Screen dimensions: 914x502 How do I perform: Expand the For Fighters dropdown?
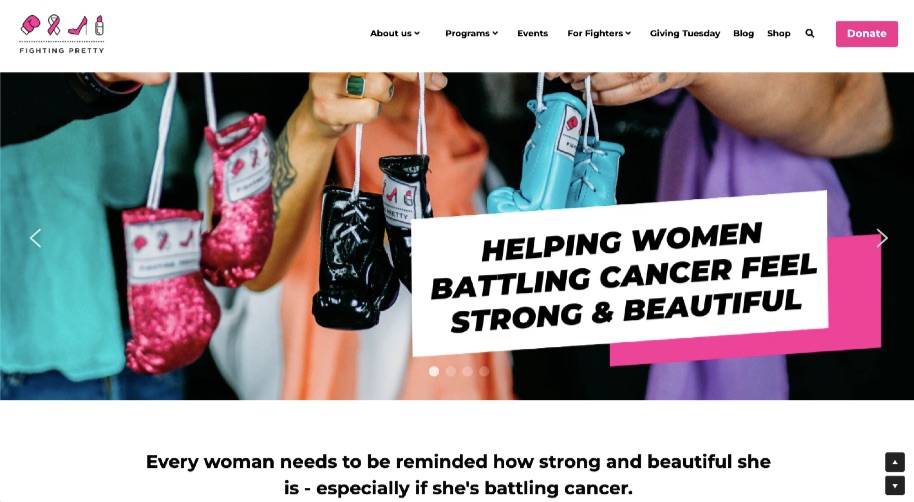pyautogui.click(x=599, y=33)
